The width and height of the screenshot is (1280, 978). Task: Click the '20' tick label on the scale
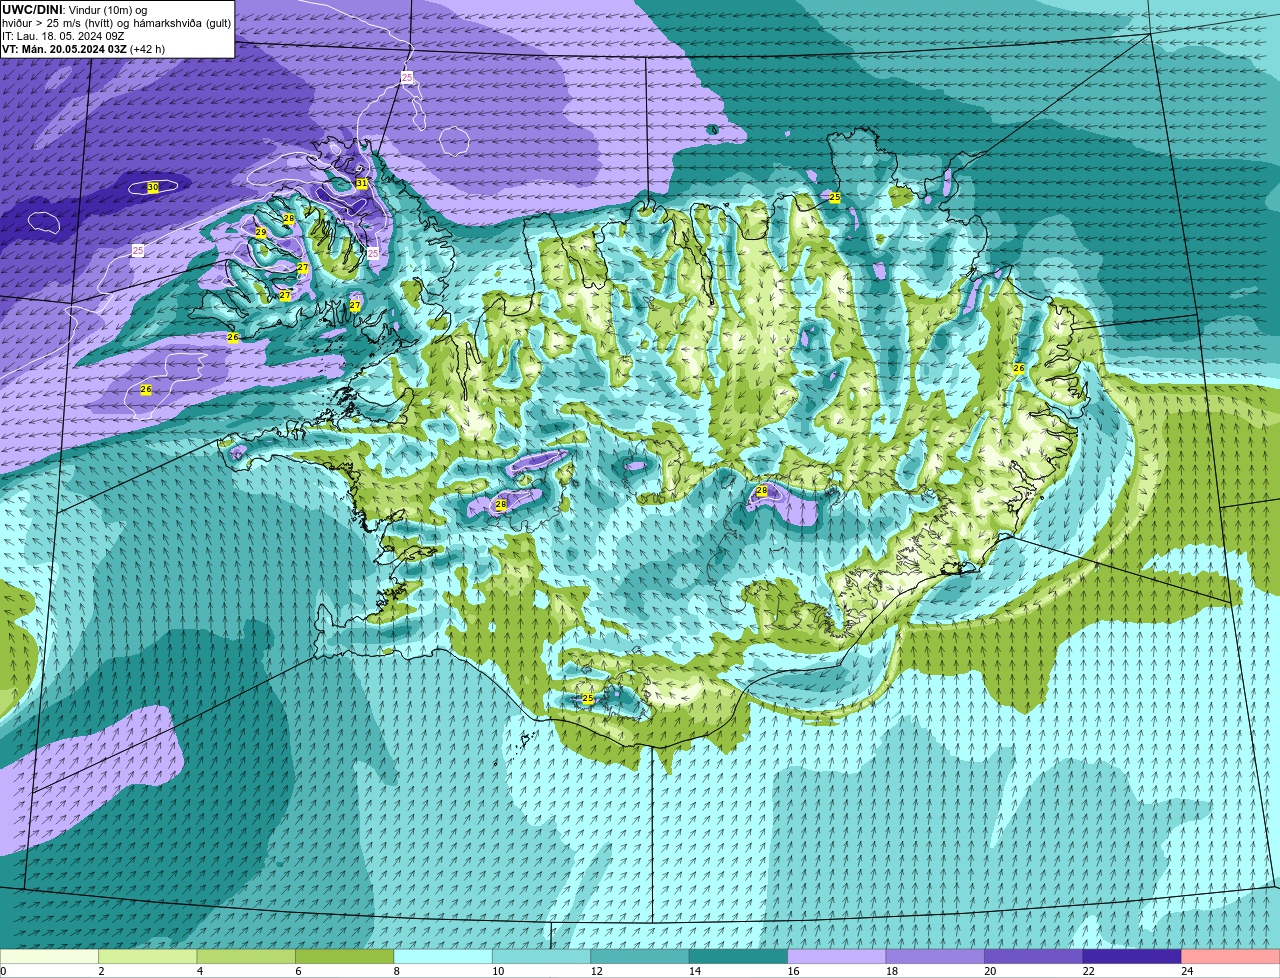coord(990,971)
